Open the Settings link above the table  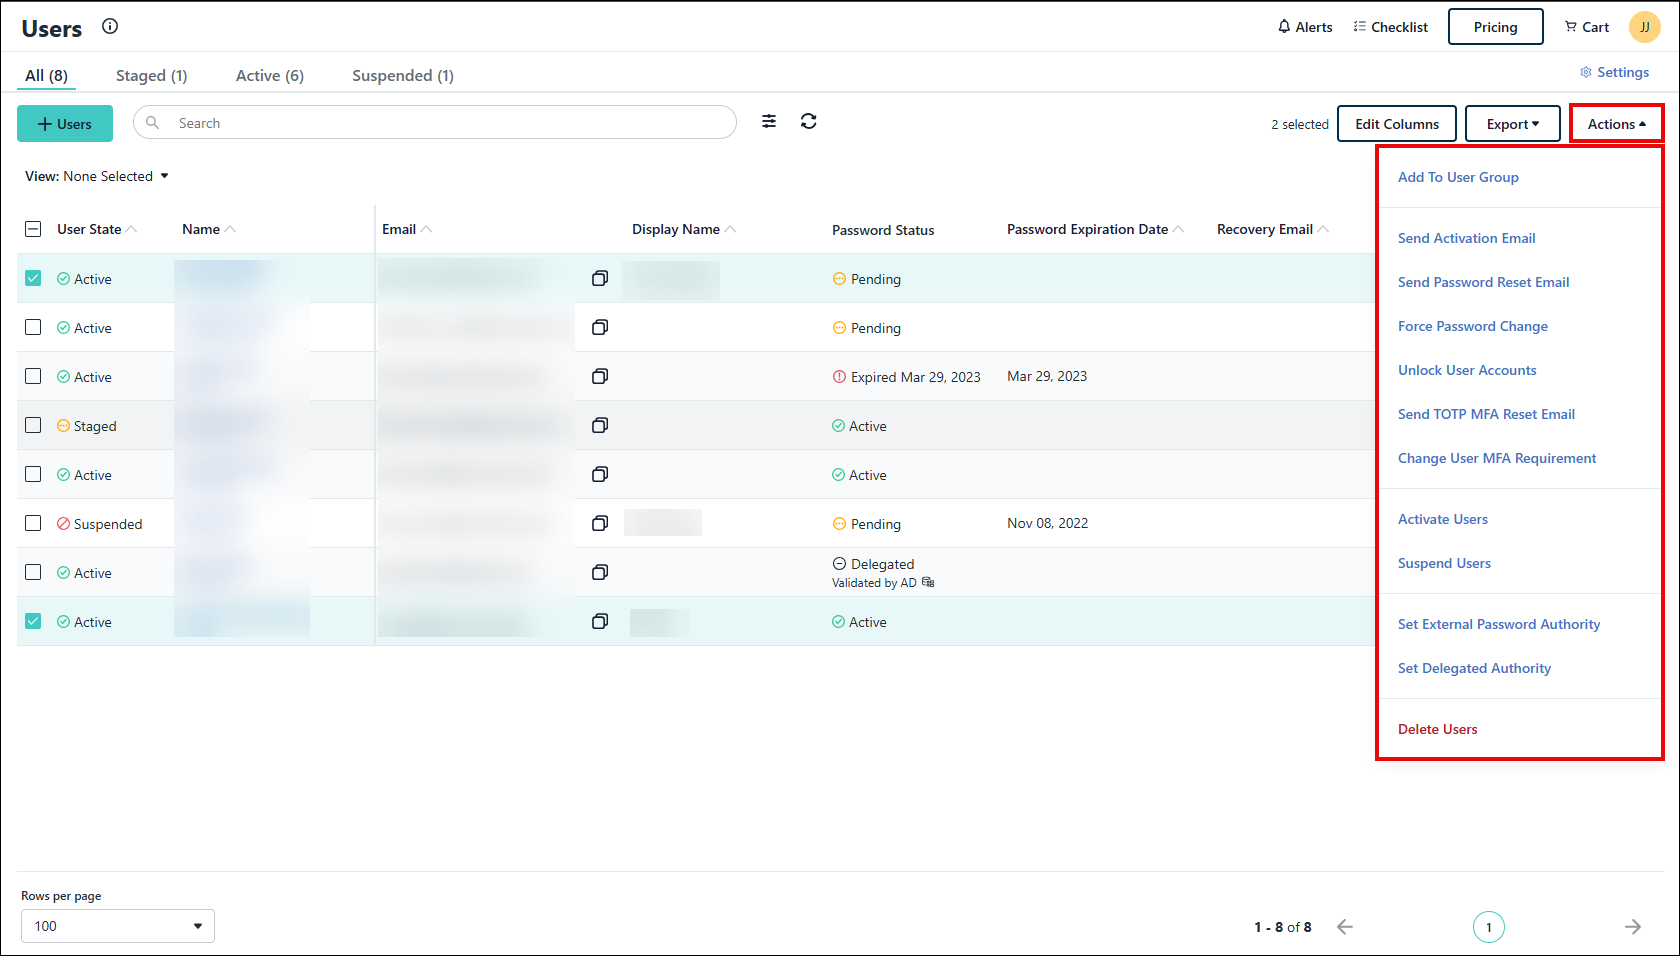pyautogui.click(x=1614, y=72)
